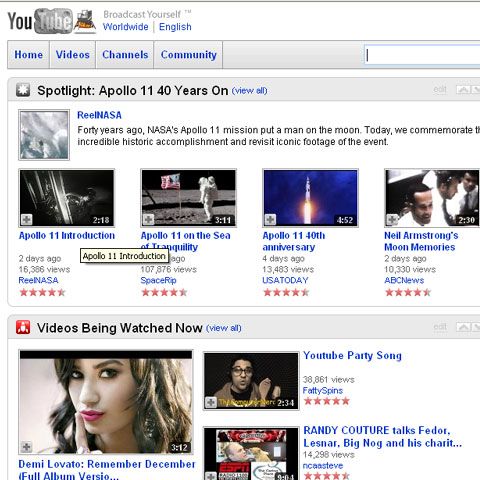The image size is (480, 480).
Task: Change location via Worldwide link
Action: tap(126, 27)
